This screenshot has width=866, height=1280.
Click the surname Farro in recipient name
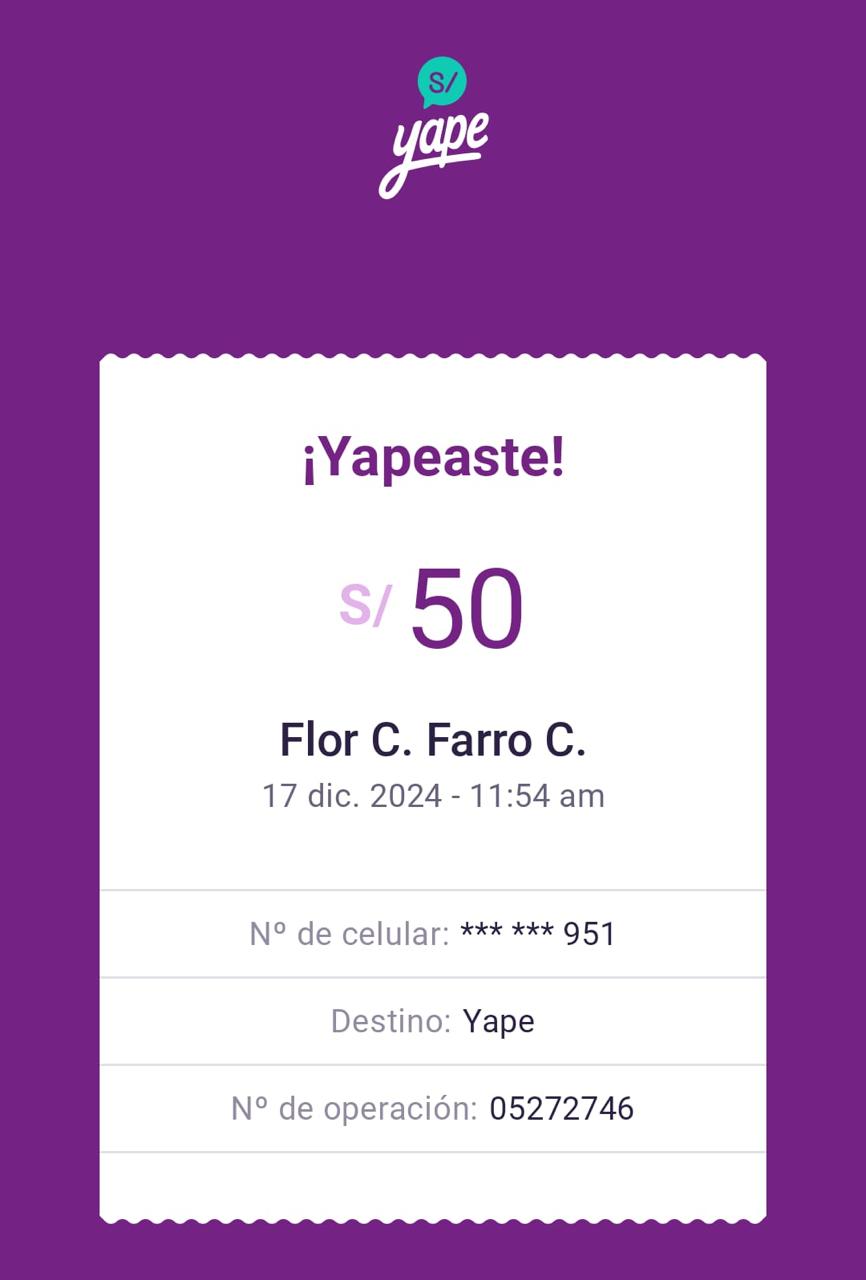(x=479, y=741)
